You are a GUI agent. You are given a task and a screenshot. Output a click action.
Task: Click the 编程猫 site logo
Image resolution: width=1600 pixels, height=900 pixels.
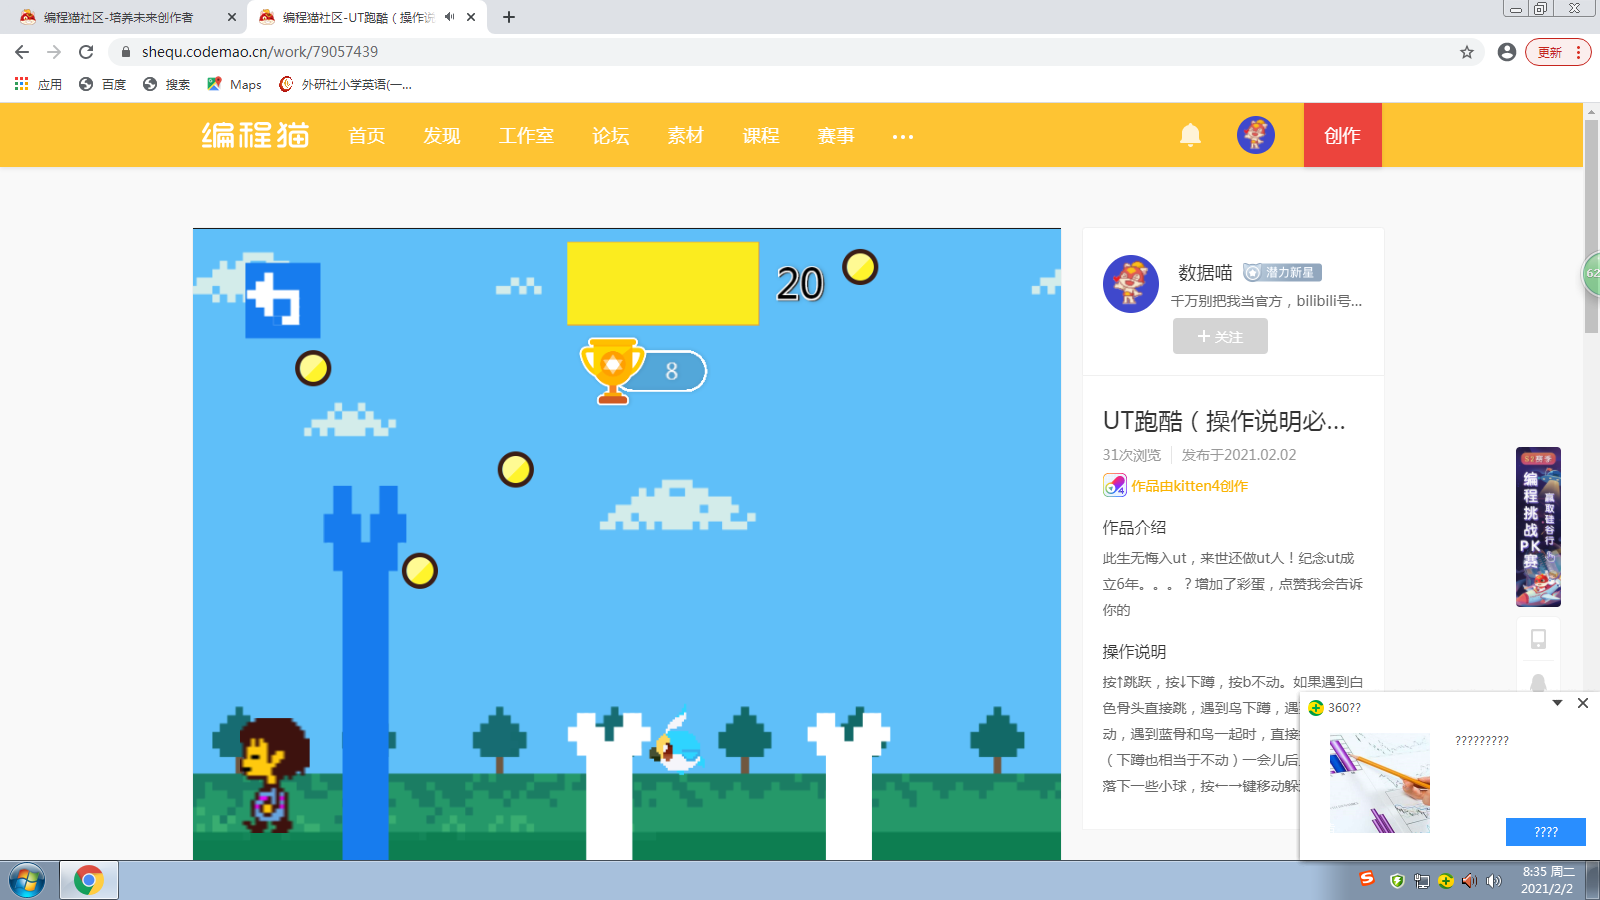(256, 135)
